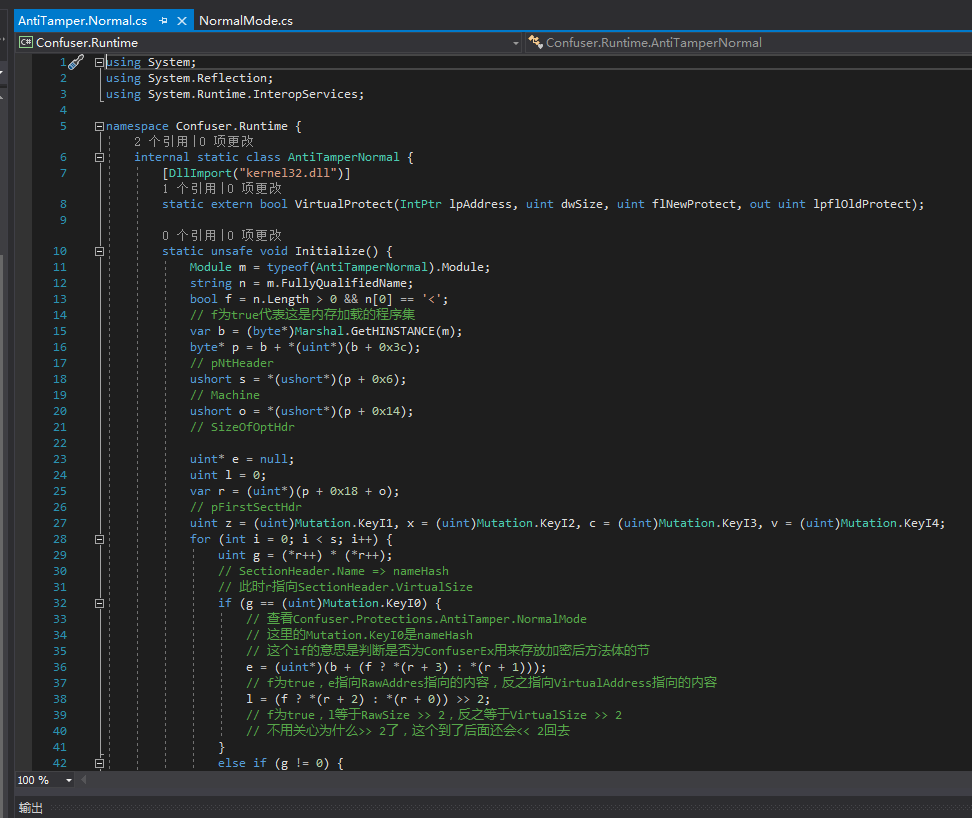Open the 输出 output panel
This screenshot has width=972, height=818.
pos(31,808)
